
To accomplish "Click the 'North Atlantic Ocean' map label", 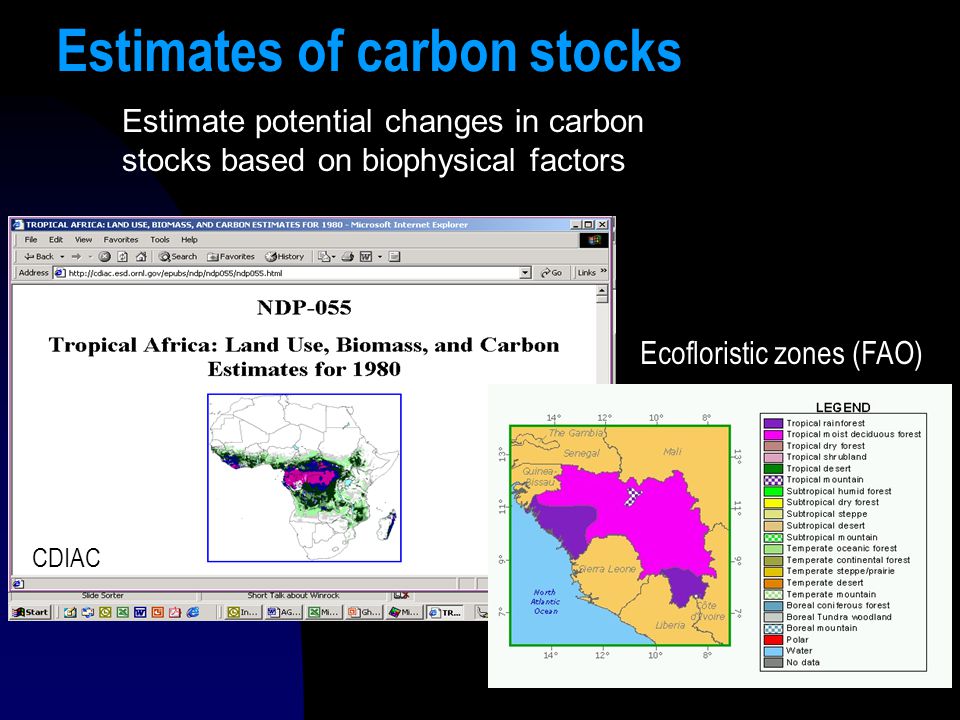I will pyautogui.click(x=545, y=601).
